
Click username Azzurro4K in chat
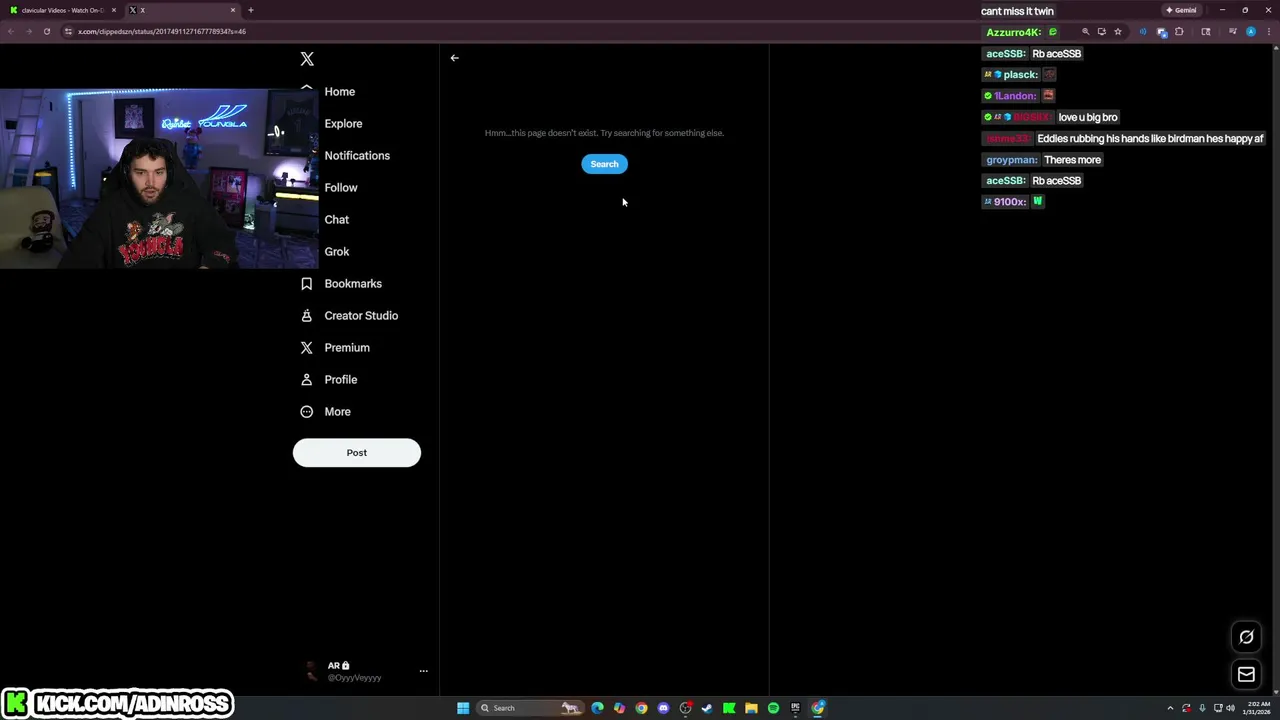coord(1013,32)
